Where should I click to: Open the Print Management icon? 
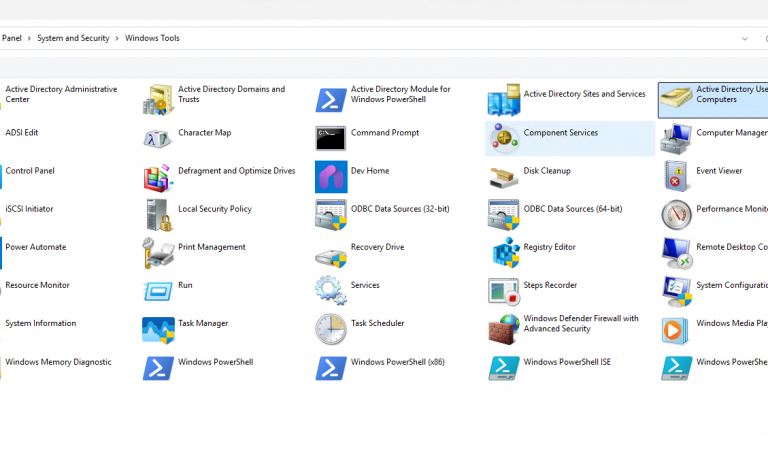pos(158,253)
